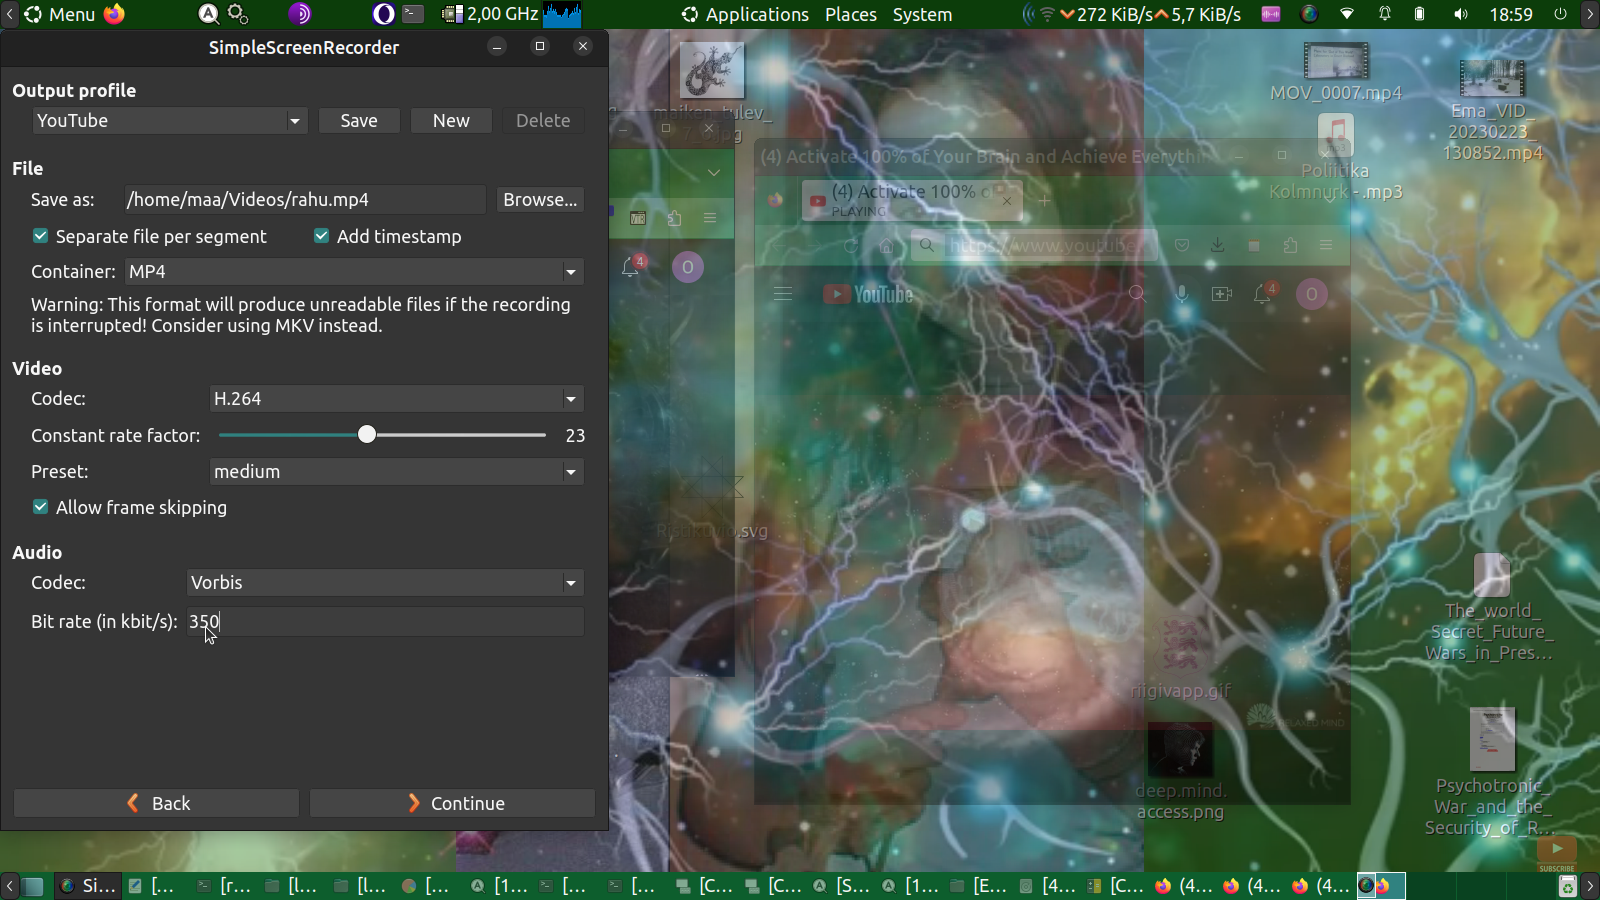1600x900 pixels.
Task: Click the Opera browser icon in top panel
Action: (x=383, y=14)
